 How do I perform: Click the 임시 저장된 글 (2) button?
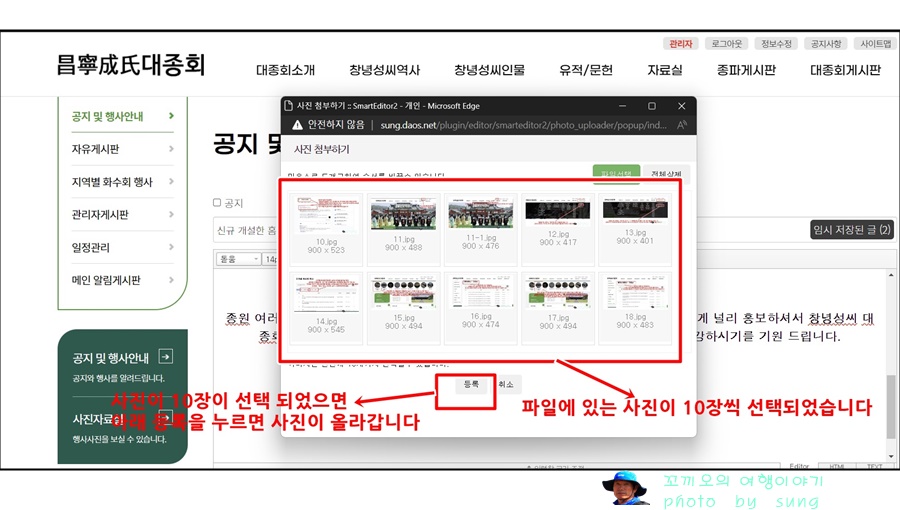852,229
